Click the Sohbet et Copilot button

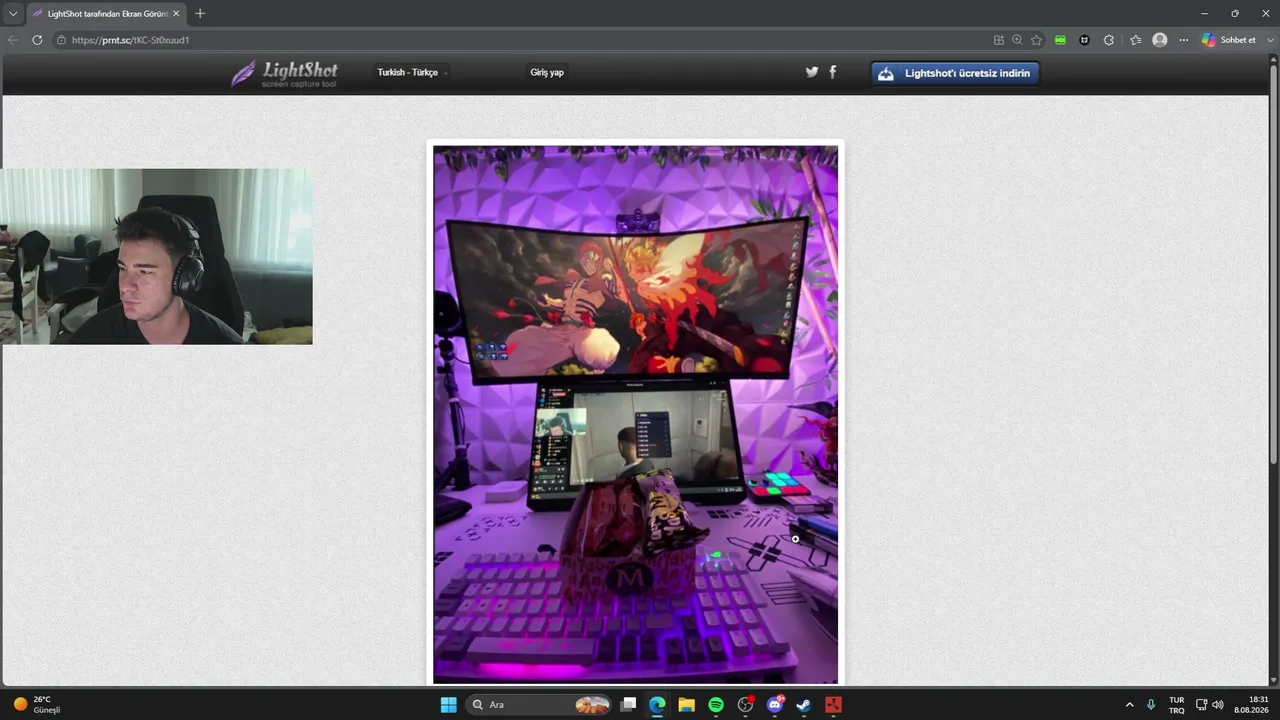[x=1229, y=40]
